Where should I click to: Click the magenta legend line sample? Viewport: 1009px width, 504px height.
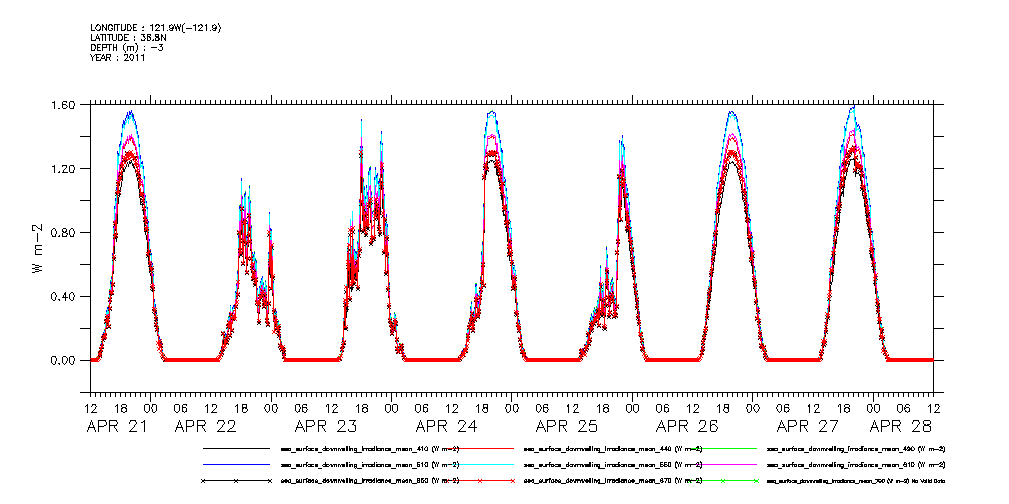point(723,464)
